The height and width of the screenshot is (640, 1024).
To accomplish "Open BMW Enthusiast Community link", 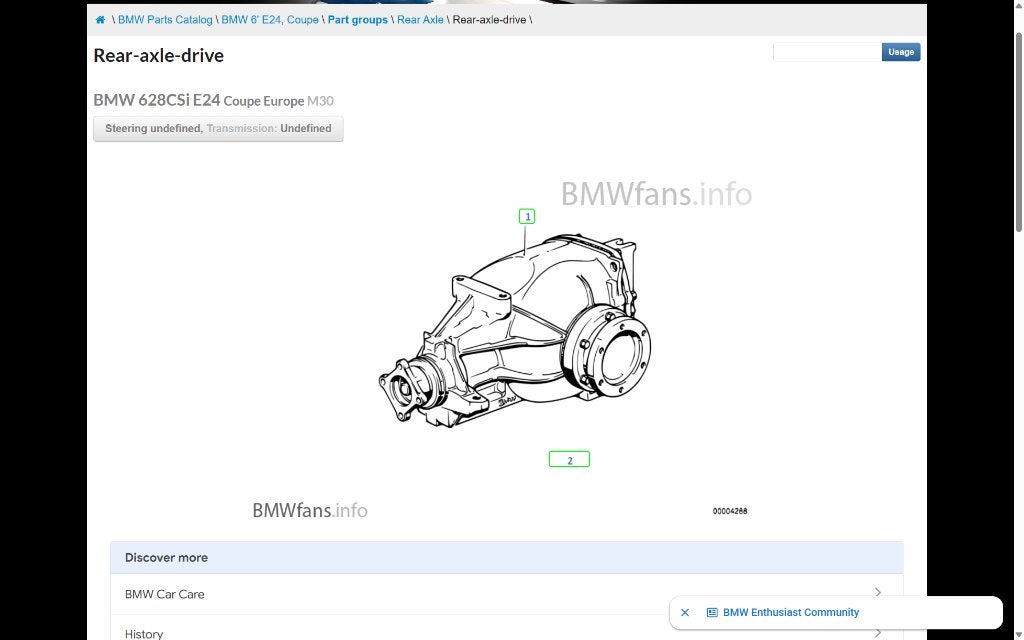I will 791,613.
